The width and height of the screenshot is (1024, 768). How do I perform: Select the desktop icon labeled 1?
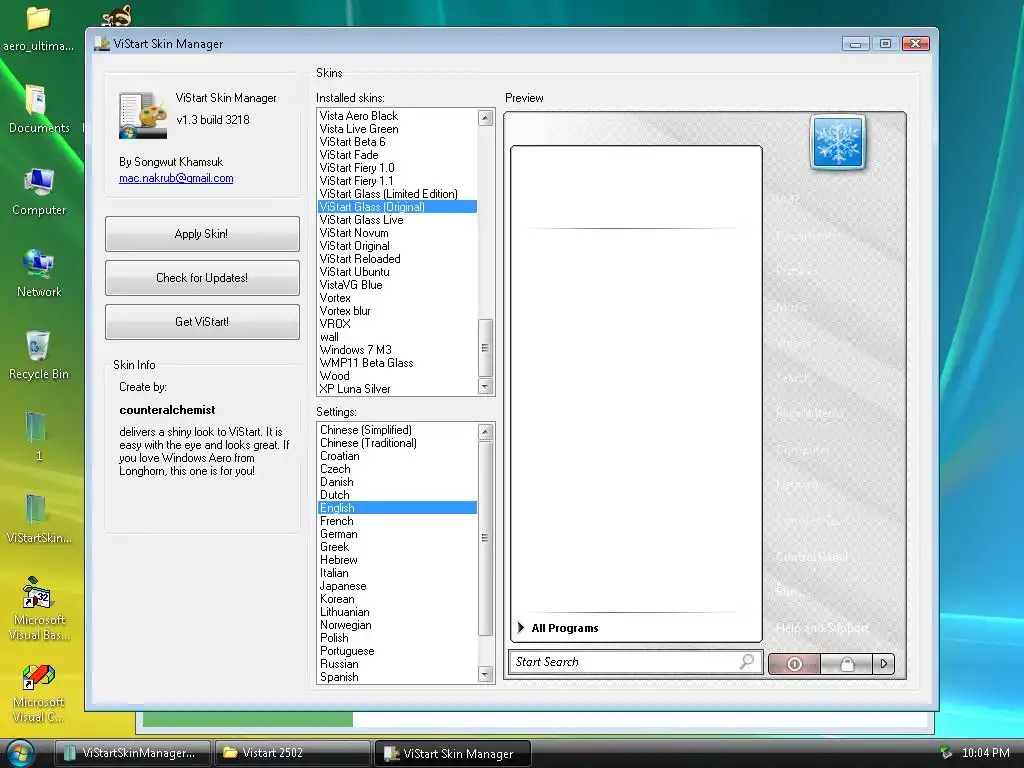tap(38, 436)
